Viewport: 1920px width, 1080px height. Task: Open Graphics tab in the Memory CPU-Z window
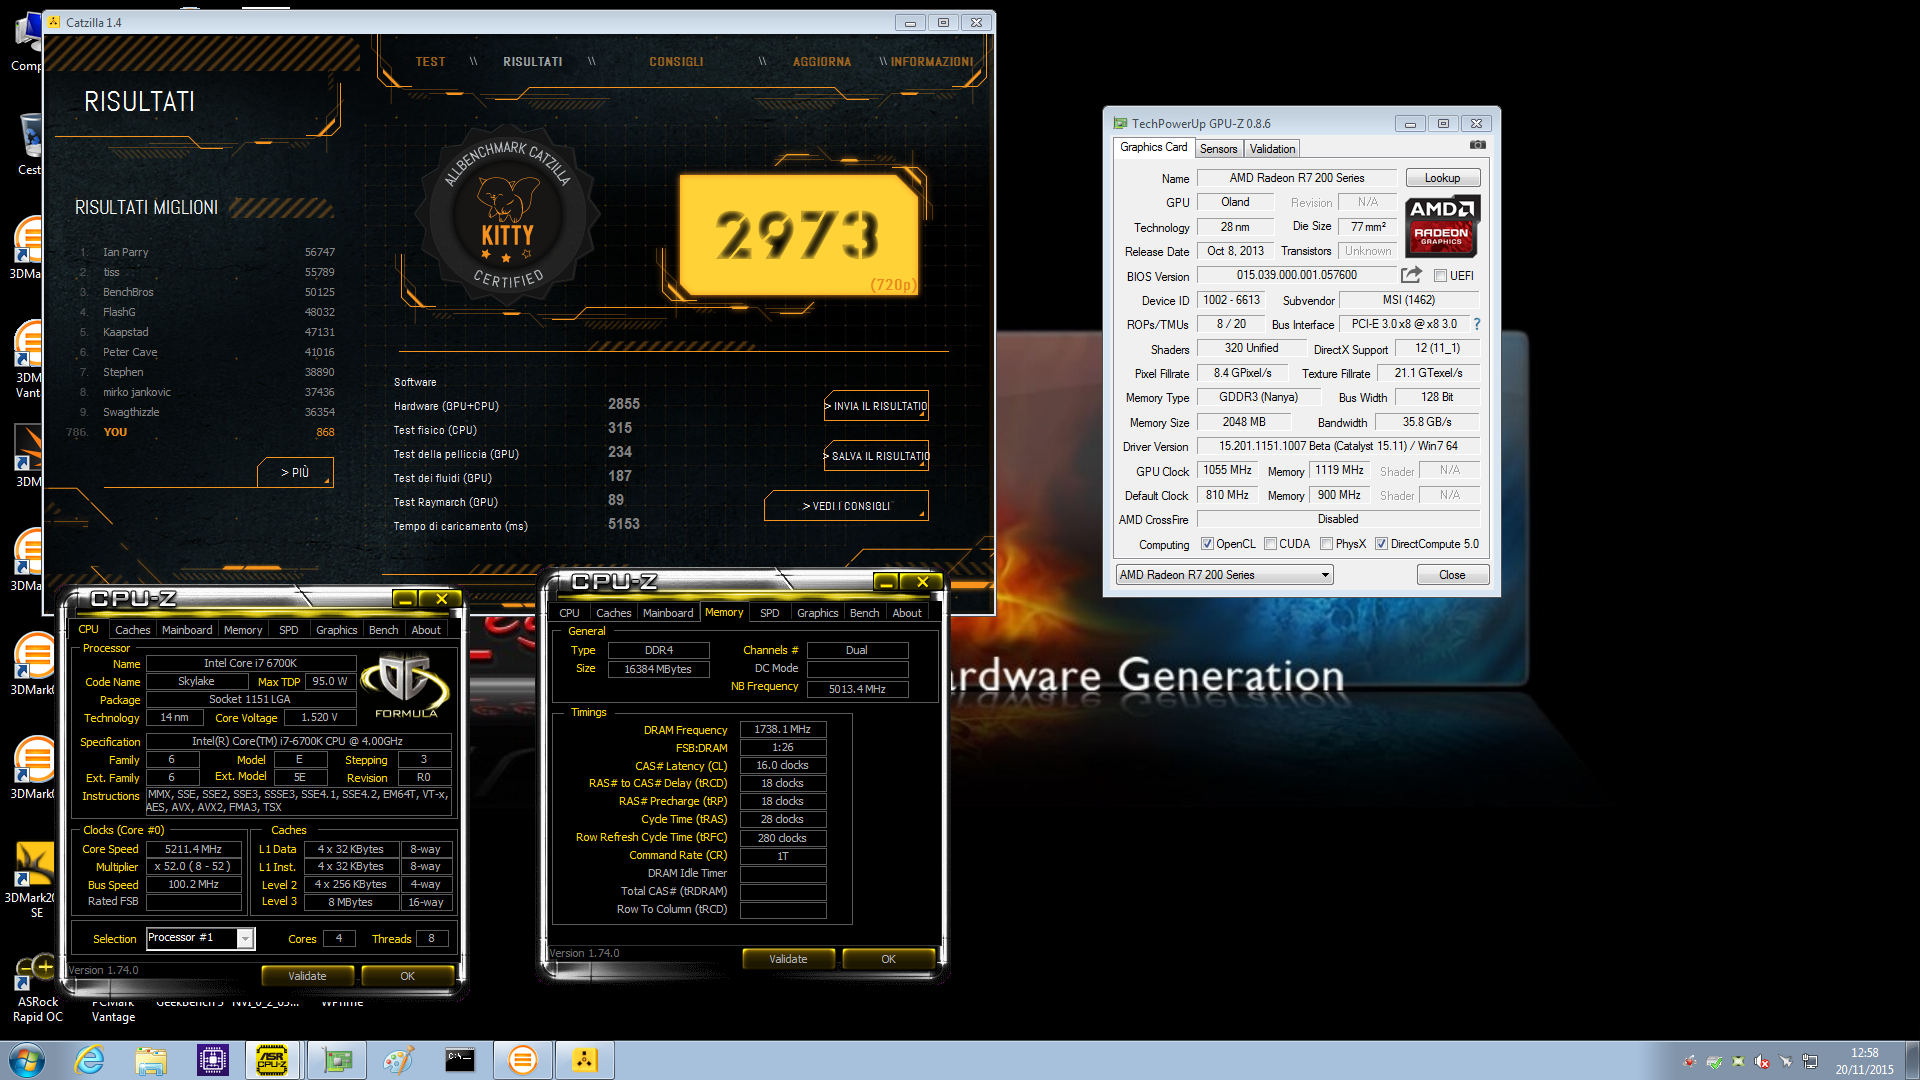tap(817, 613)
